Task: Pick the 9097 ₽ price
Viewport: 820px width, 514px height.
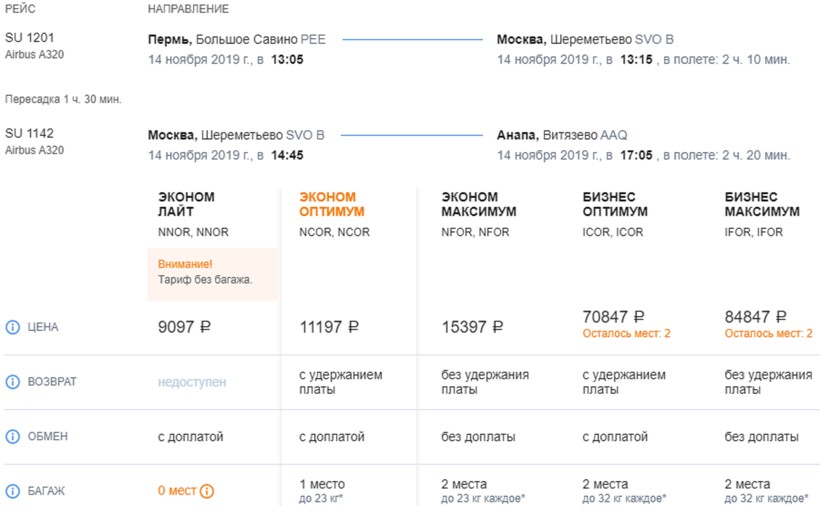Action: point(184,327)
